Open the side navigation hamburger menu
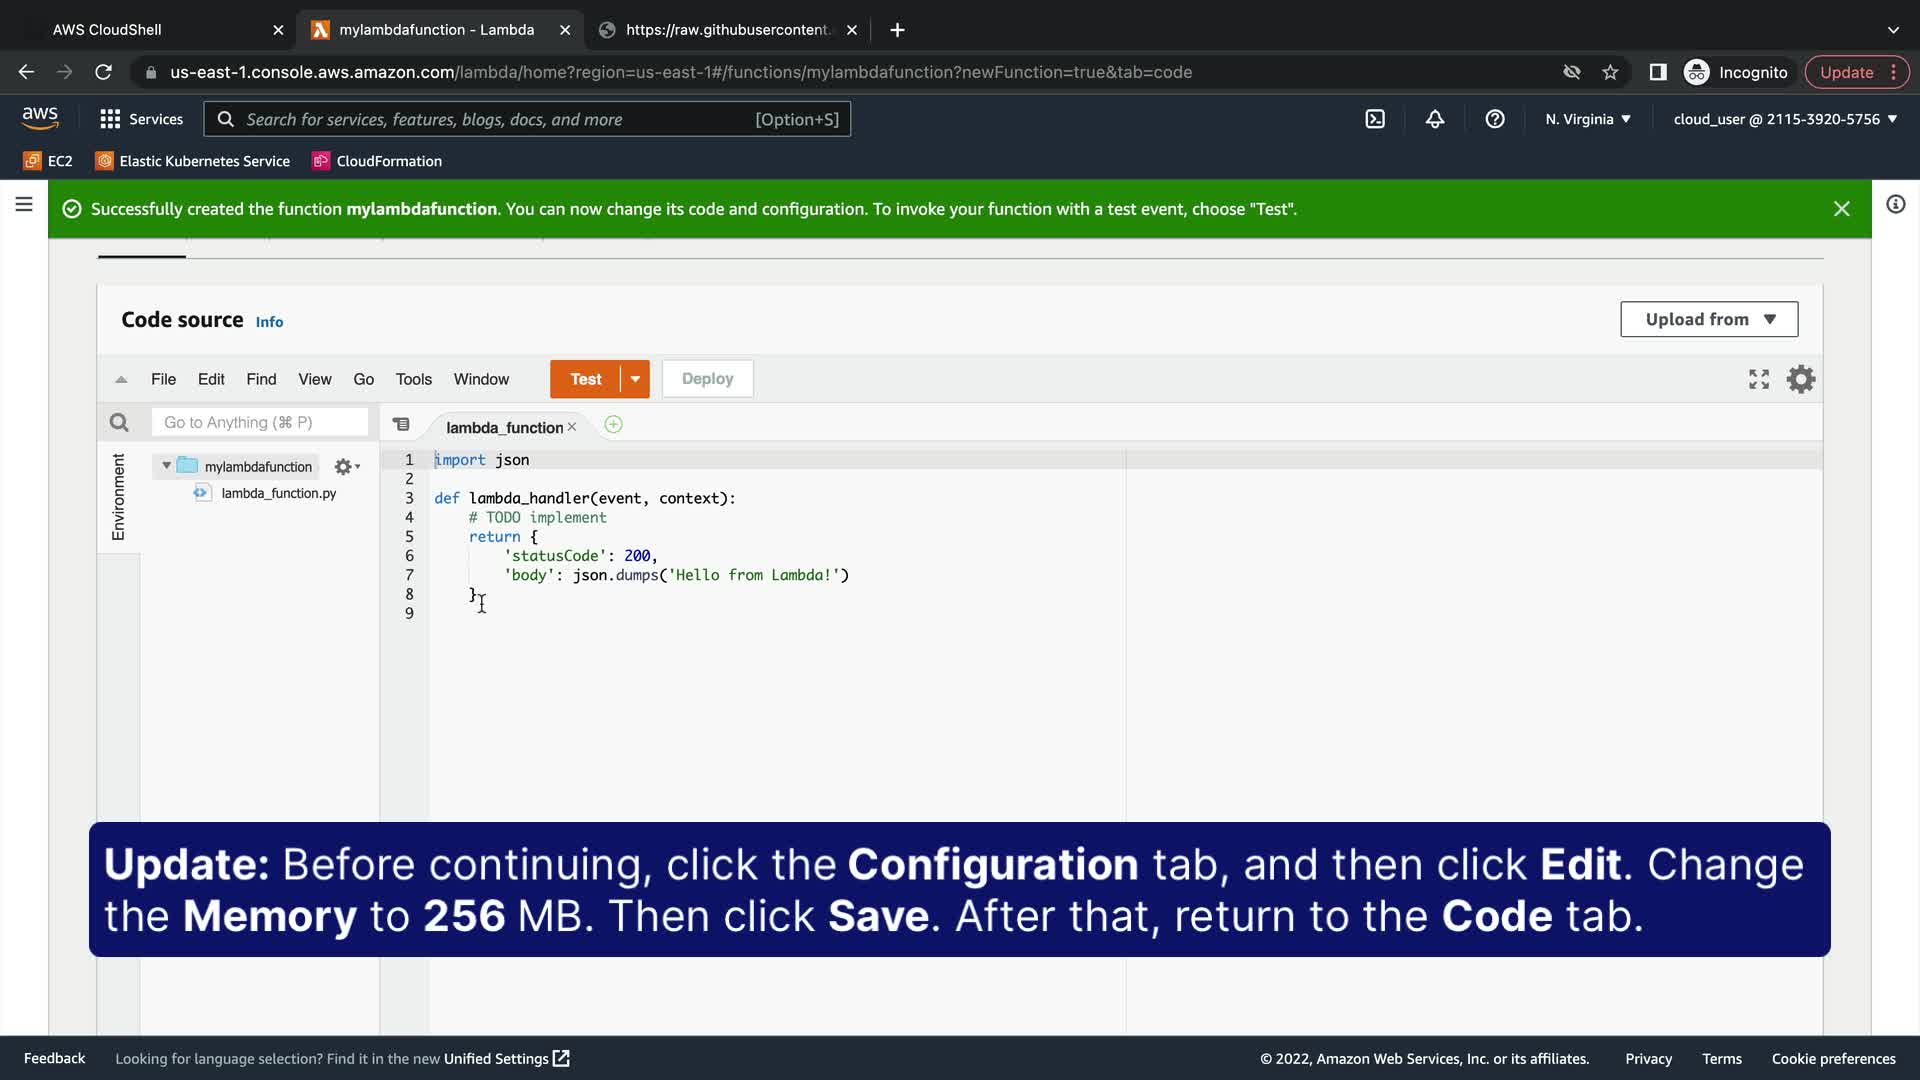This screenshot has height=1080, width=1920. [x=24, y=205]
